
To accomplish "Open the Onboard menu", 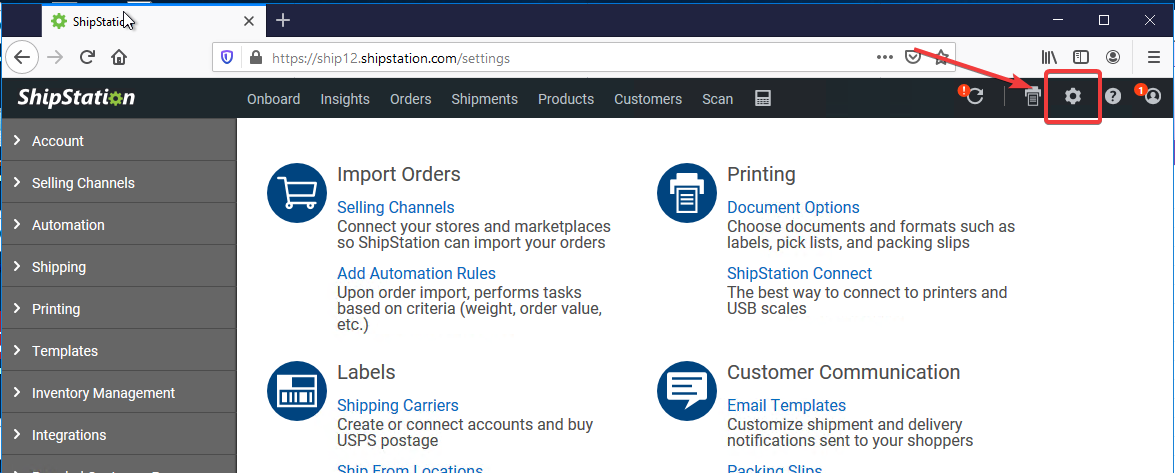I will pos(274,99).
